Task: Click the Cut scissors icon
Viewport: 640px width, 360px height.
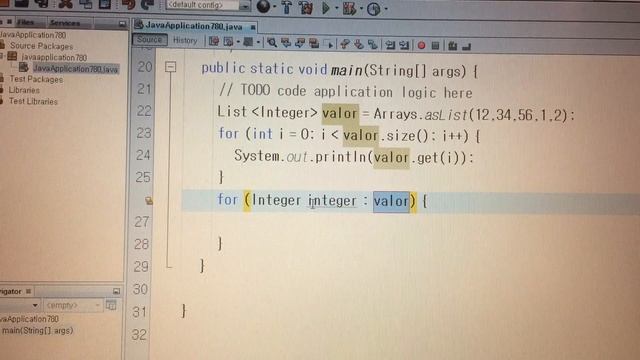Action: click(65, 4)
